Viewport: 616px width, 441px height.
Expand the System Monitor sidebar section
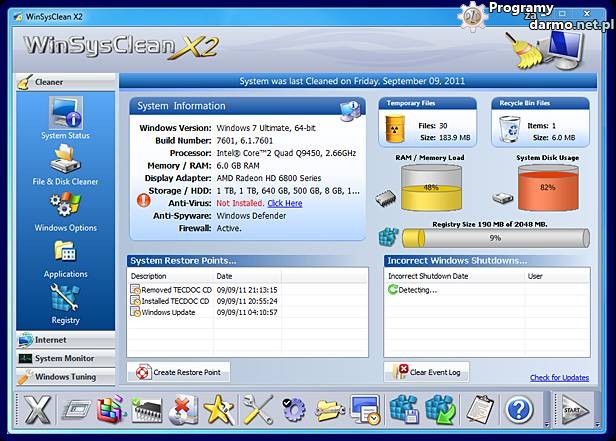coord(65,358)
